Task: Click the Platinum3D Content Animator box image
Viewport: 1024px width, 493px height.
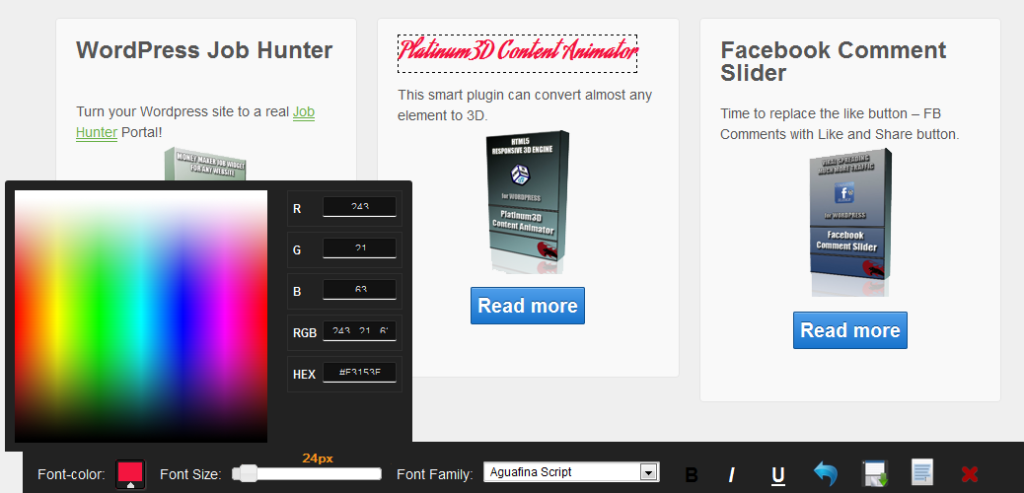Action: click(528, 202)
